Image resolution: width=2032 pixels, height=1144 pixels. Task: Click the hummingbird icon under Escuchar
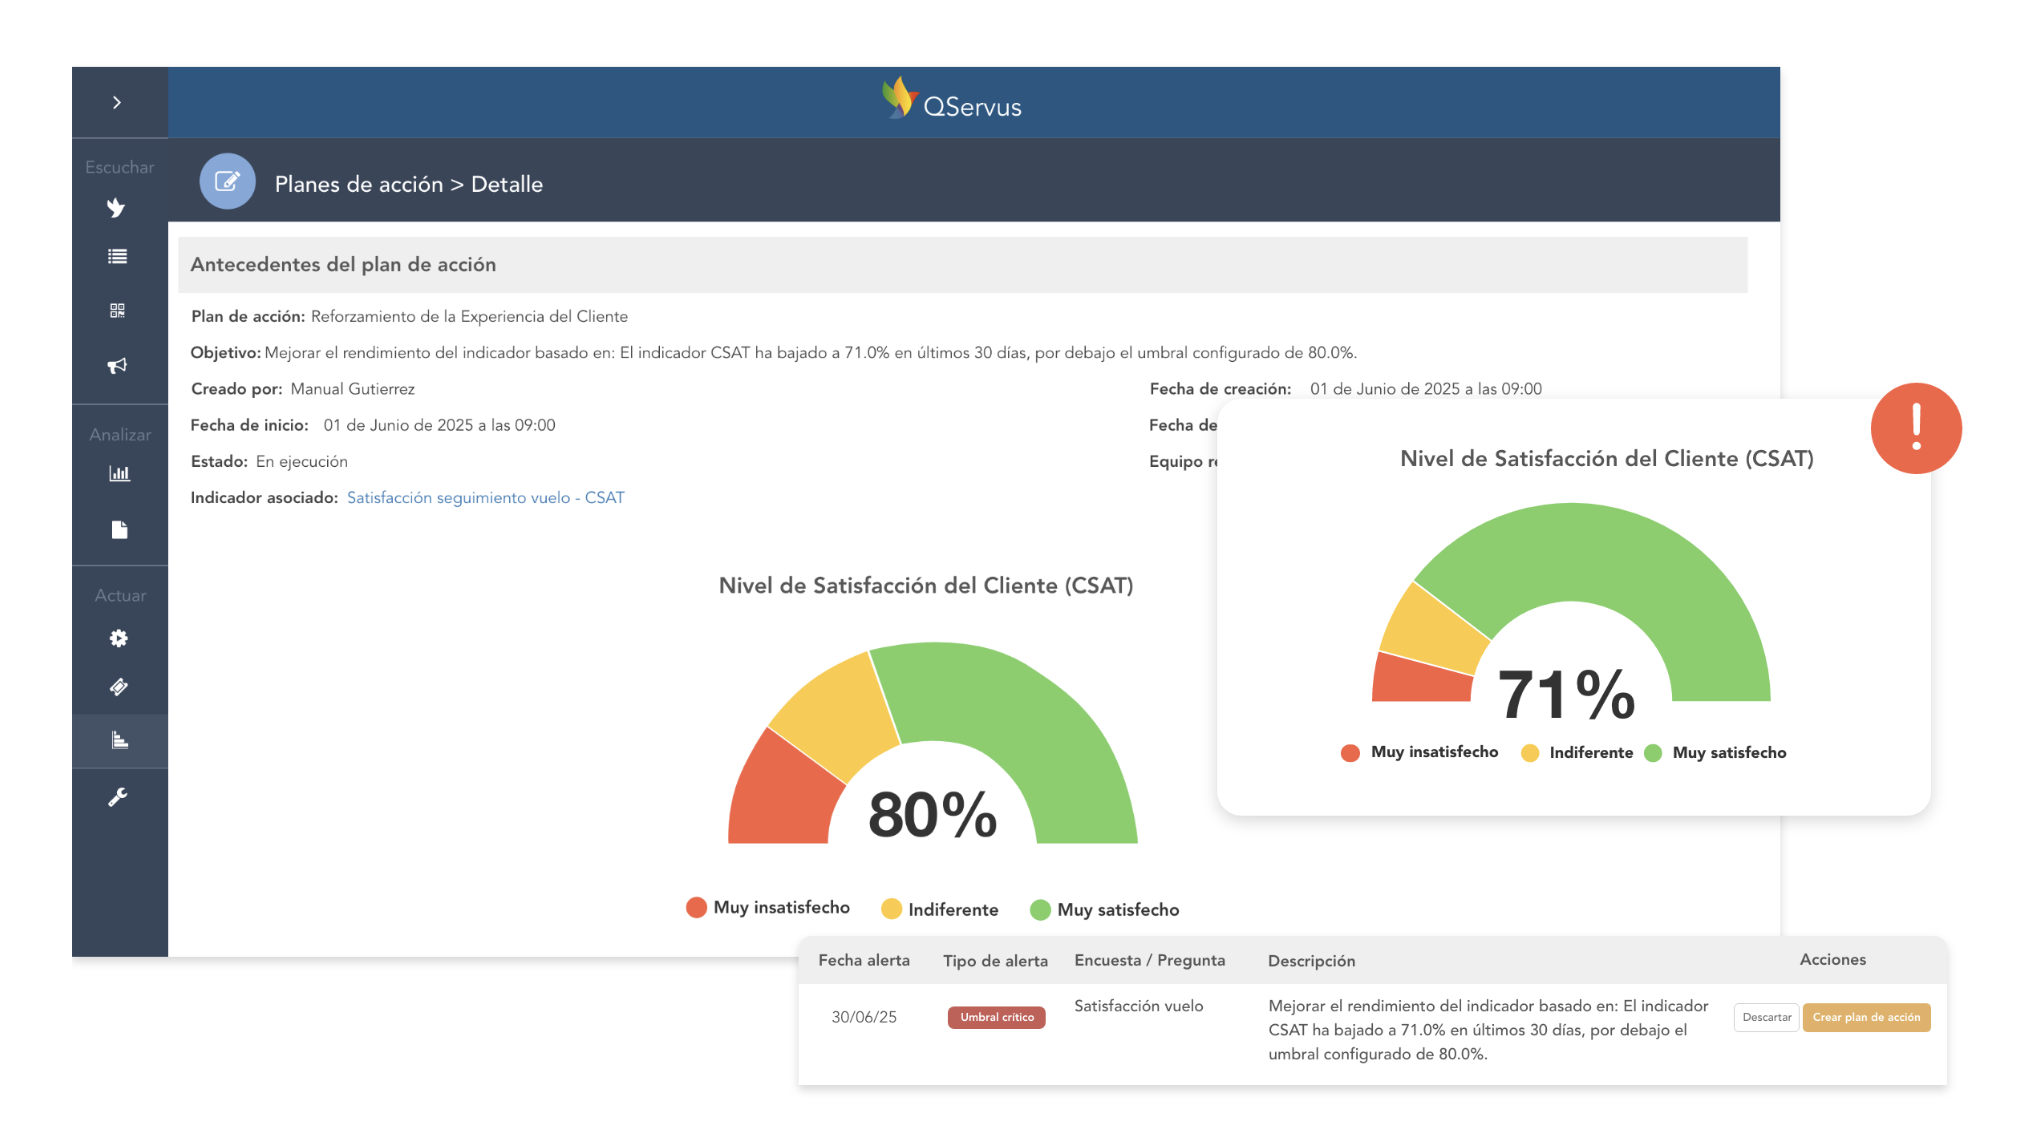(117, 208)
